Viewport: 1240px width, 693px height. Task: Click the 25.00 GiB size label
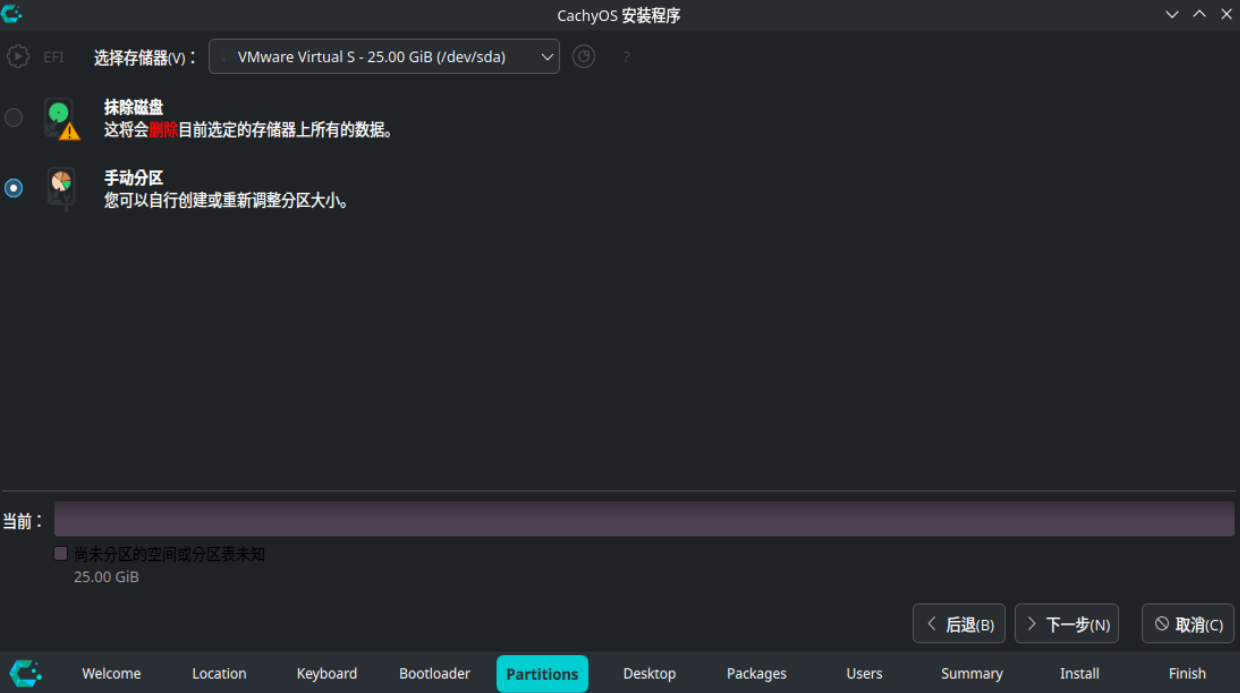(x=106, y=577)
